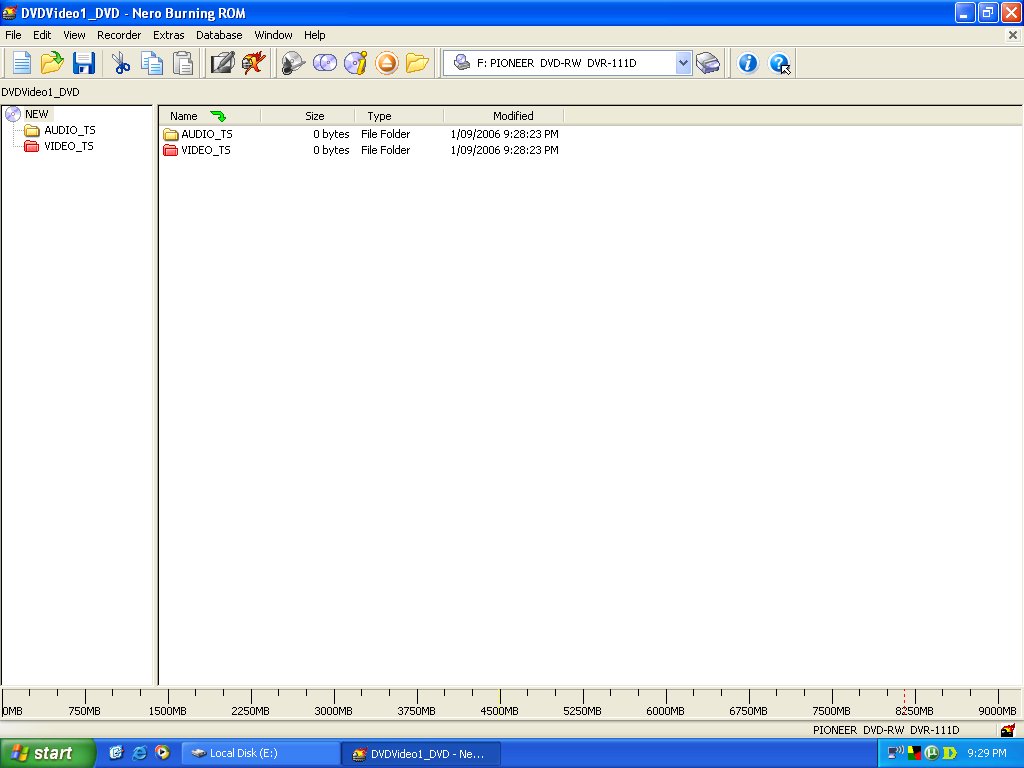The width and height of the screenshot is (1024, 768).
Task: Open the File menu
Action: point(13,35)
